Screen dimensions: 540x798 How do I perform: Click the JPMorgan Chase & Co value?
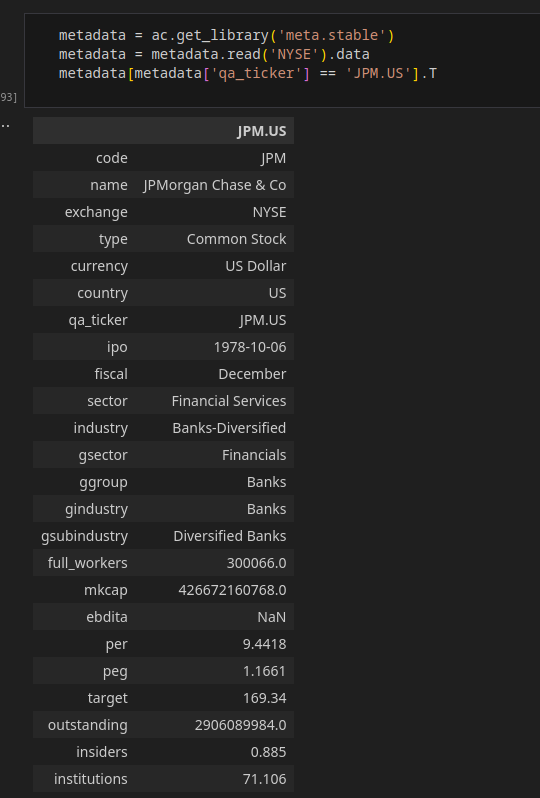[x=214, y=185]
